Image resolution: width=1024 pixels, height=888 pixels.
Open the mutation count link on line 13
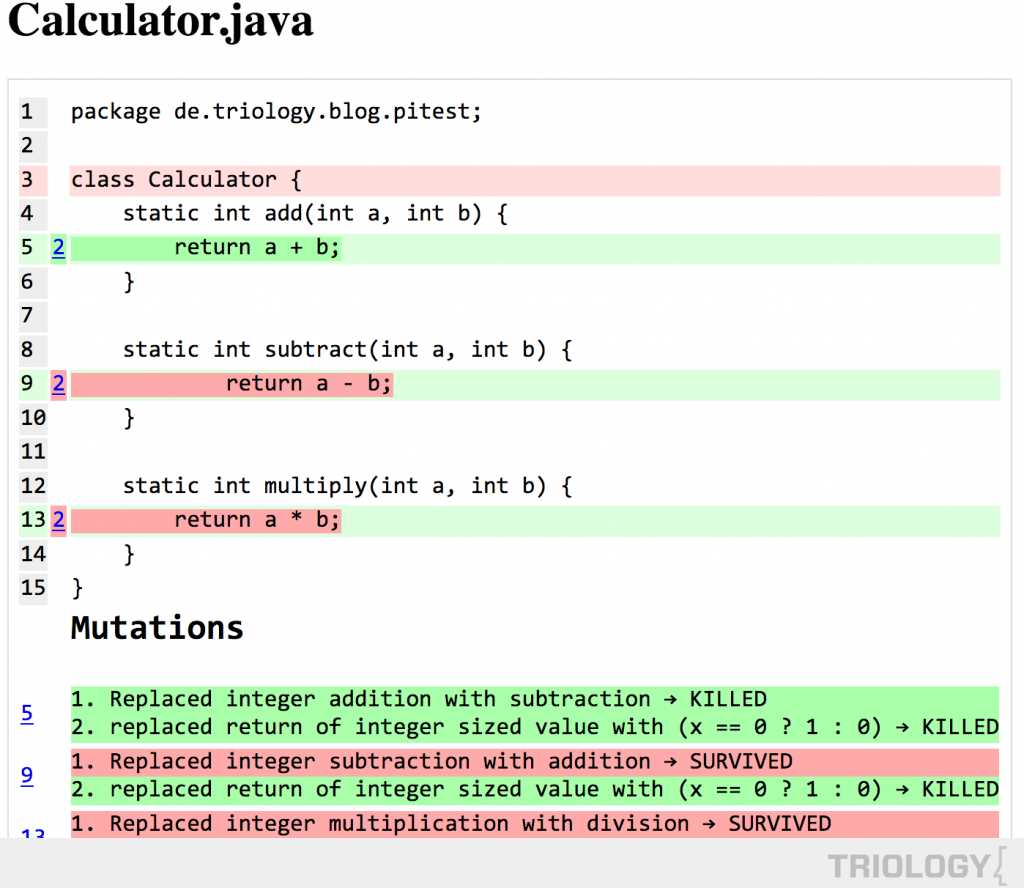click(59, 520)
